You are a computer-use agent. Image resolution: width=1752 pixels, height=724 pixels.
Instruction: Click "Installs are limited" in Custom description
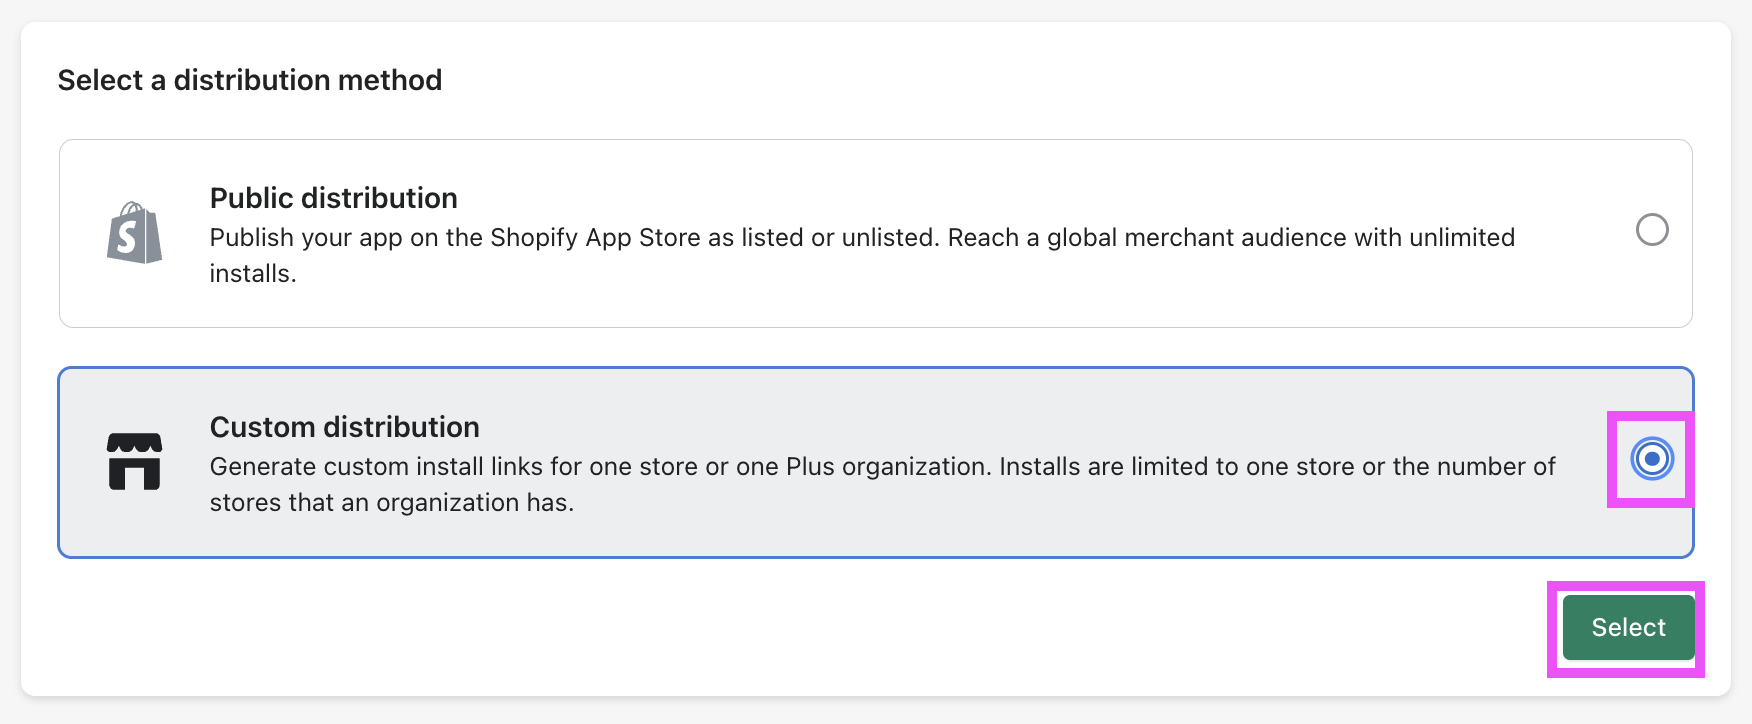point(1103,467)
